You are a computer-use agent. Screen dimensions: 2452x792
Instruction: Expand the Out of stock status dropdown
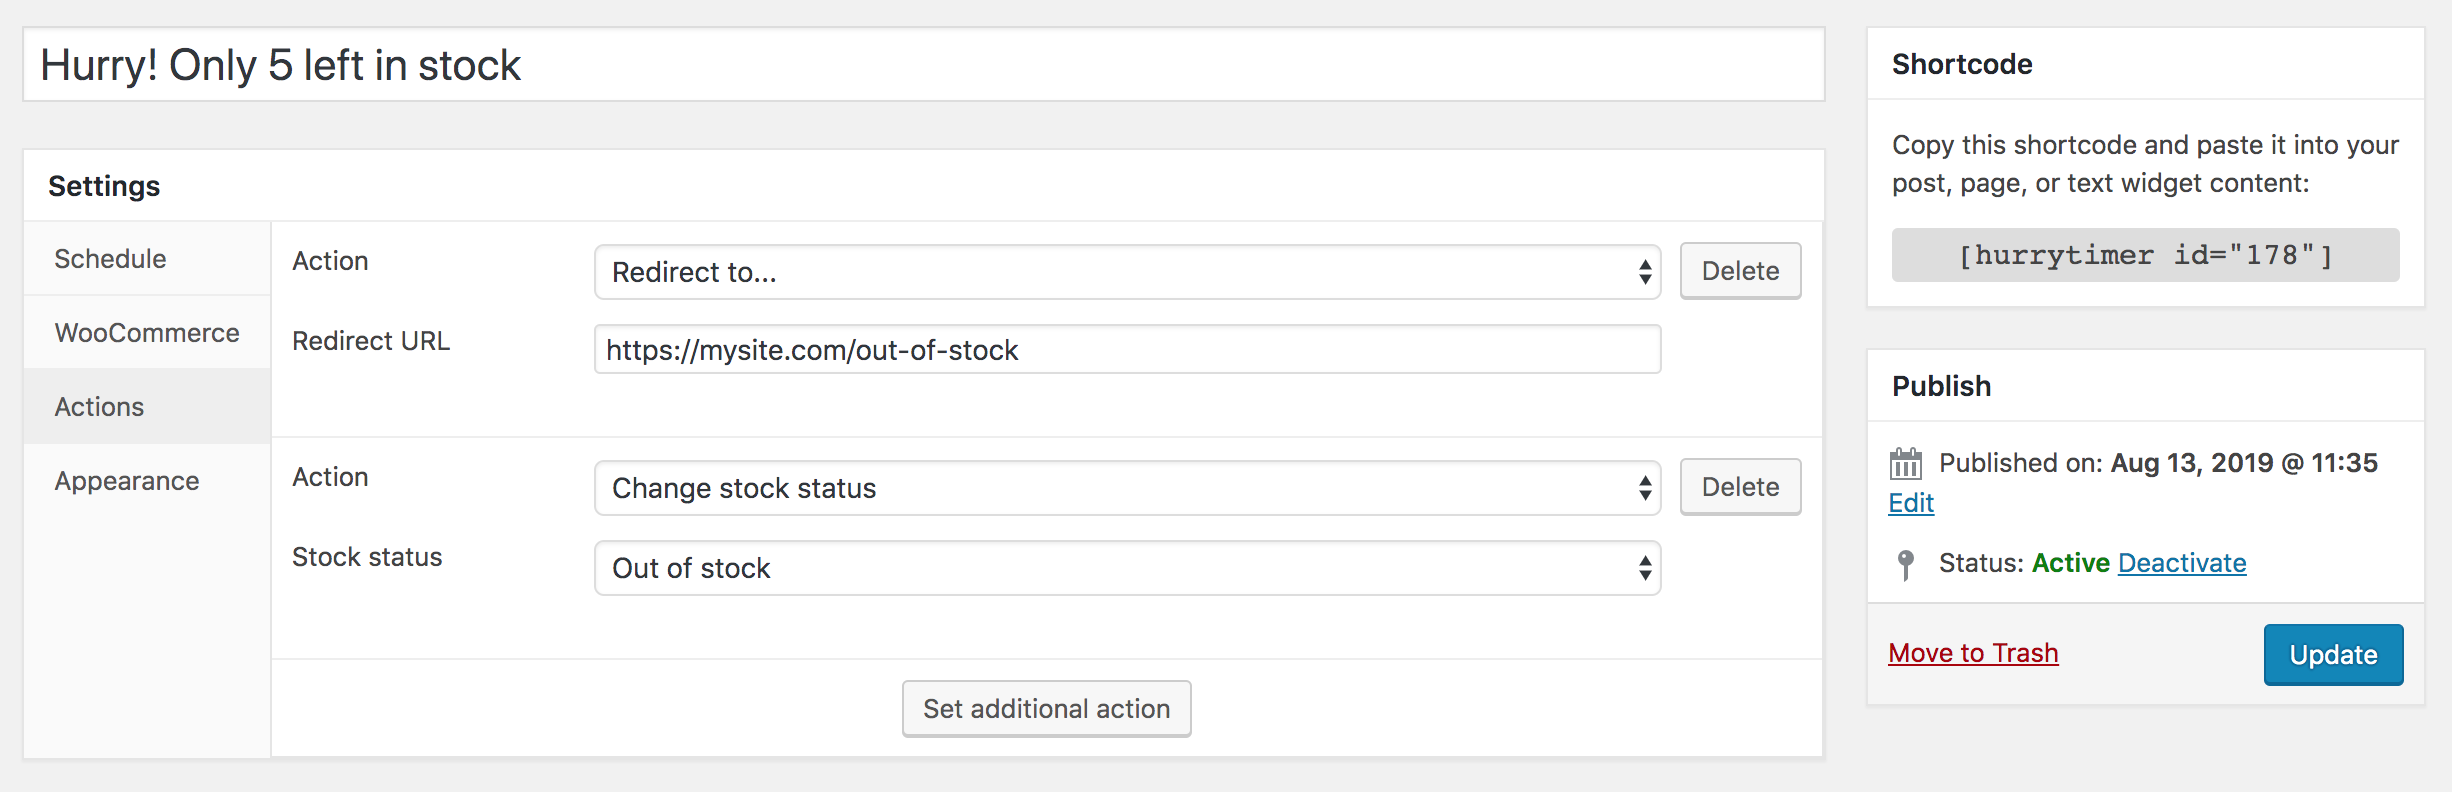pos(1127,568)
